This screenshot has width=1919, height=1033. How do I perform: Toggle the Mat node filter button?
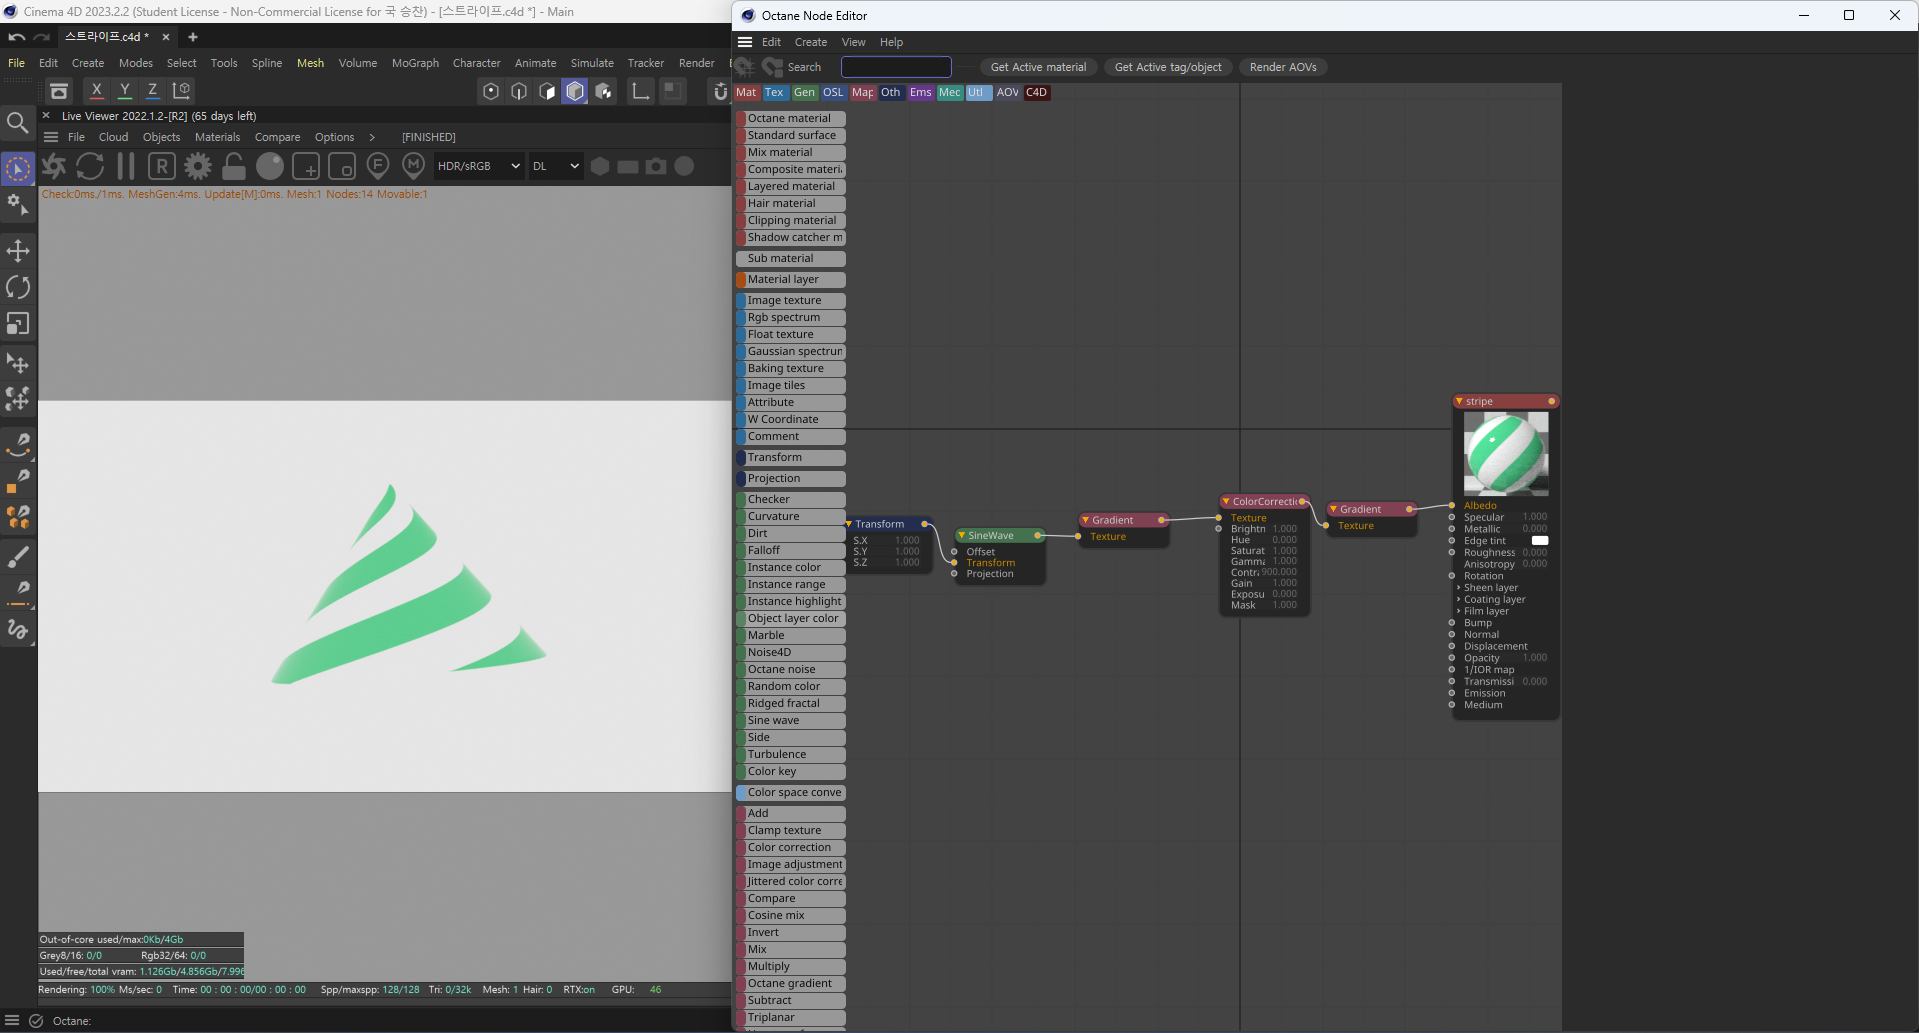coord(746,92)
